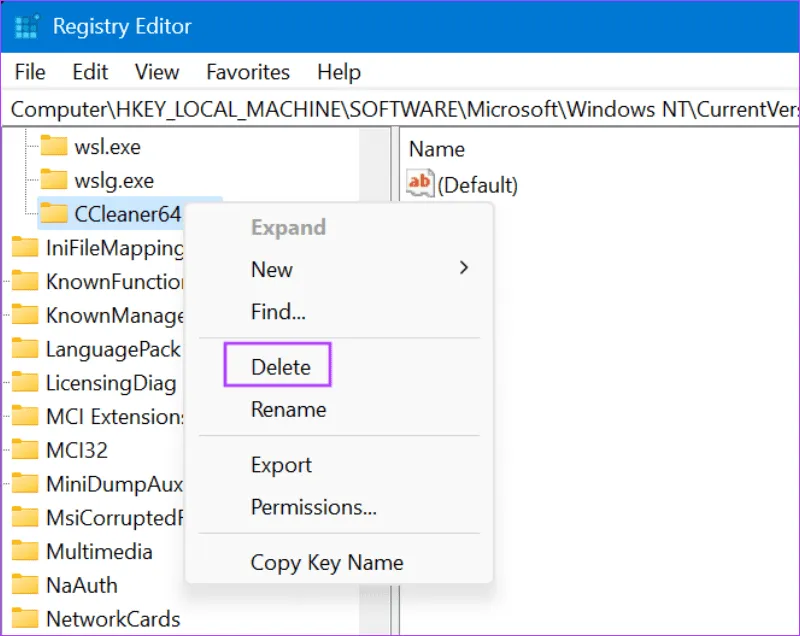The image size is (800, 636).
Task: Click the registry path address bar
Action: click(x=400, y=108)
